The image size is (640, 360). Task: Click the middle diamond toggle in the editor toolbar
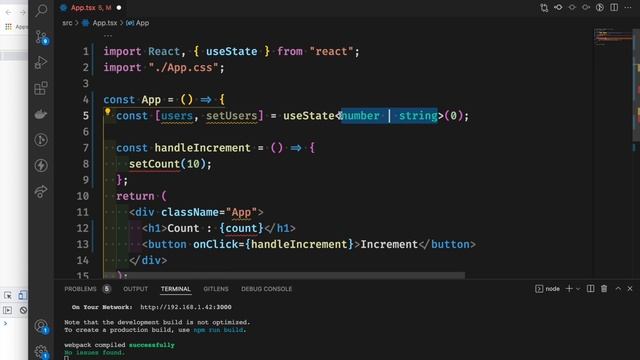[x=572, y=7]
